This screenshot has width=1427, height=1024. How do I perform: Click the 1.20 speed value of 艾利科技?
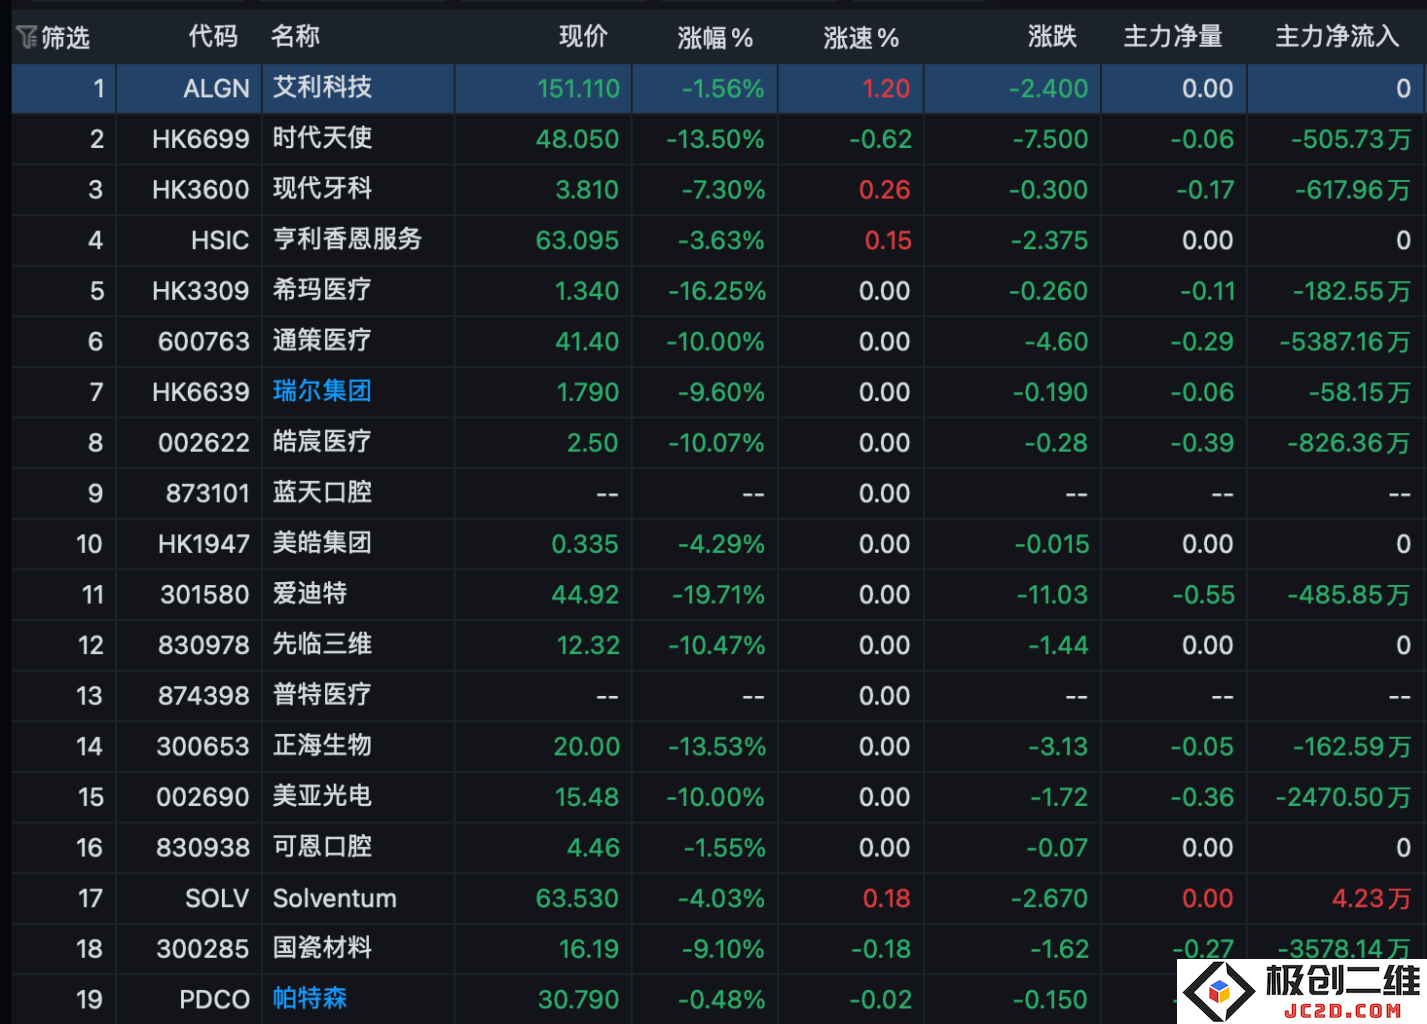pos(886,89)
